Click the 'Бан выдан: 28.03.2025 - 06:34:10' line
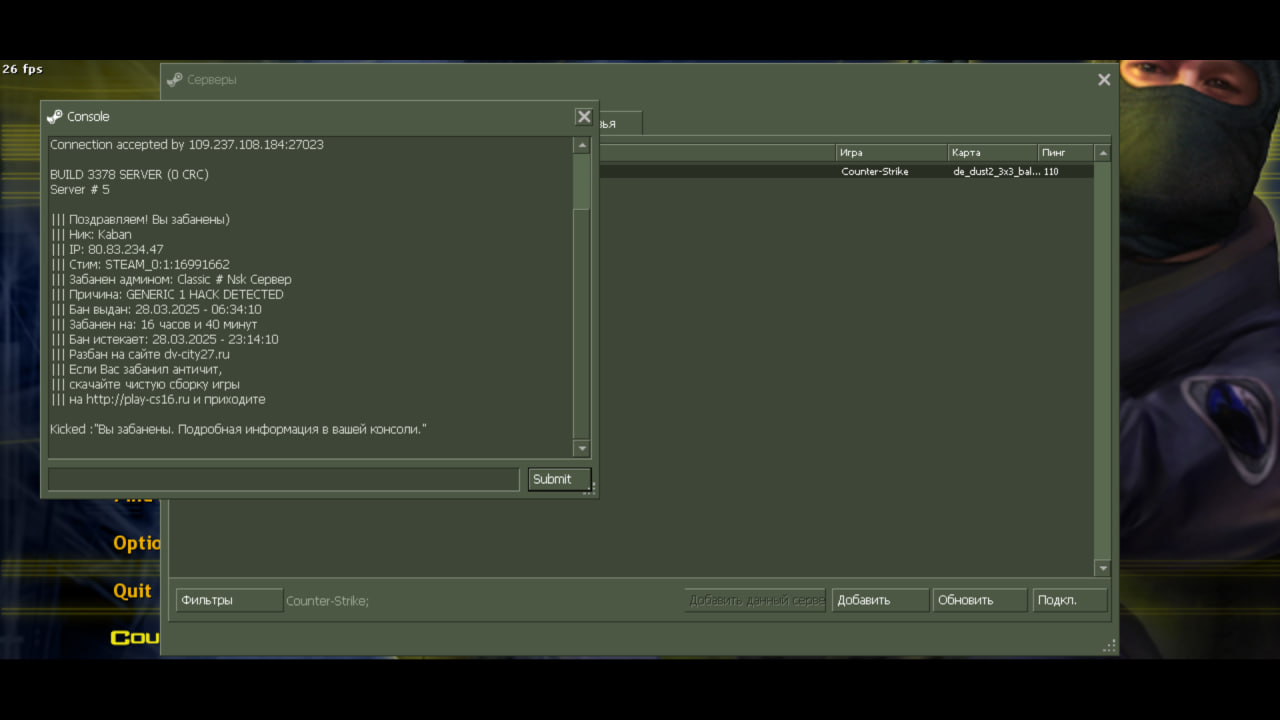This screenshot has width=1280, height=720. point(156,310)
